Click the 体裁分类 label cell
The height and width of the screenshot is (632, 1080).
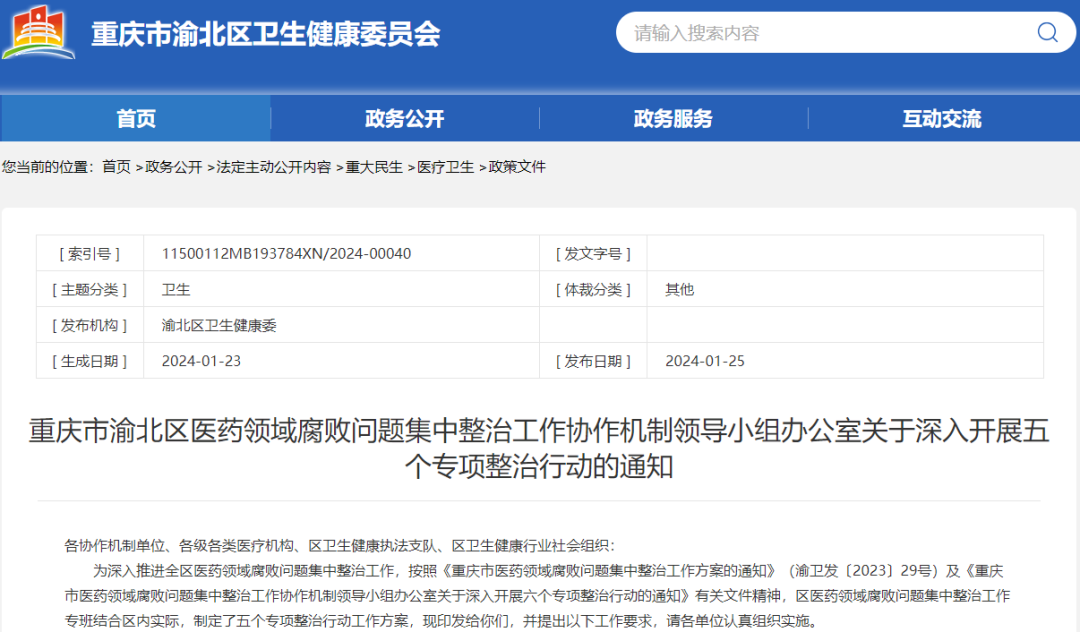[593, 289]
